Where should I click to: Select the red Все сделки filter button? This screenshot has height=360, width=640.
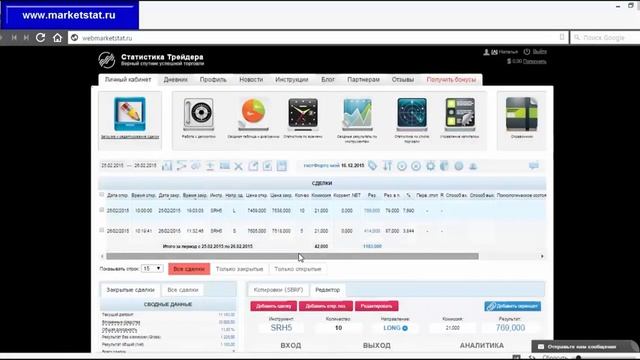(189, 269)
